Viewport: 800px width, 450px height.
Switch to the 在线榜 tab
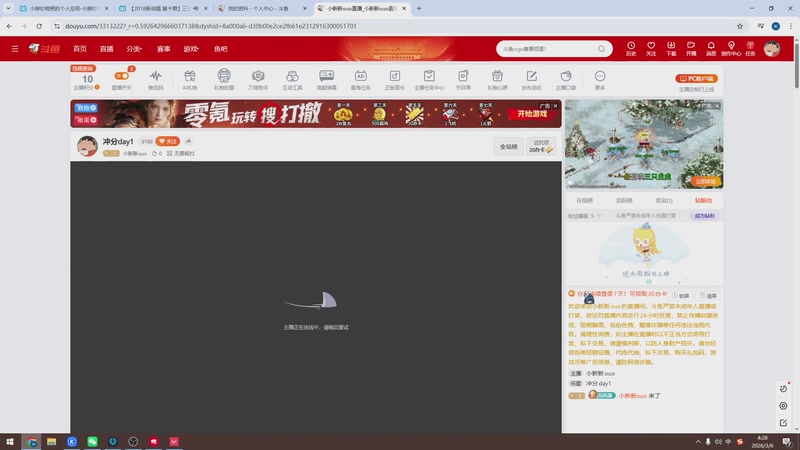tap(584, 201)
